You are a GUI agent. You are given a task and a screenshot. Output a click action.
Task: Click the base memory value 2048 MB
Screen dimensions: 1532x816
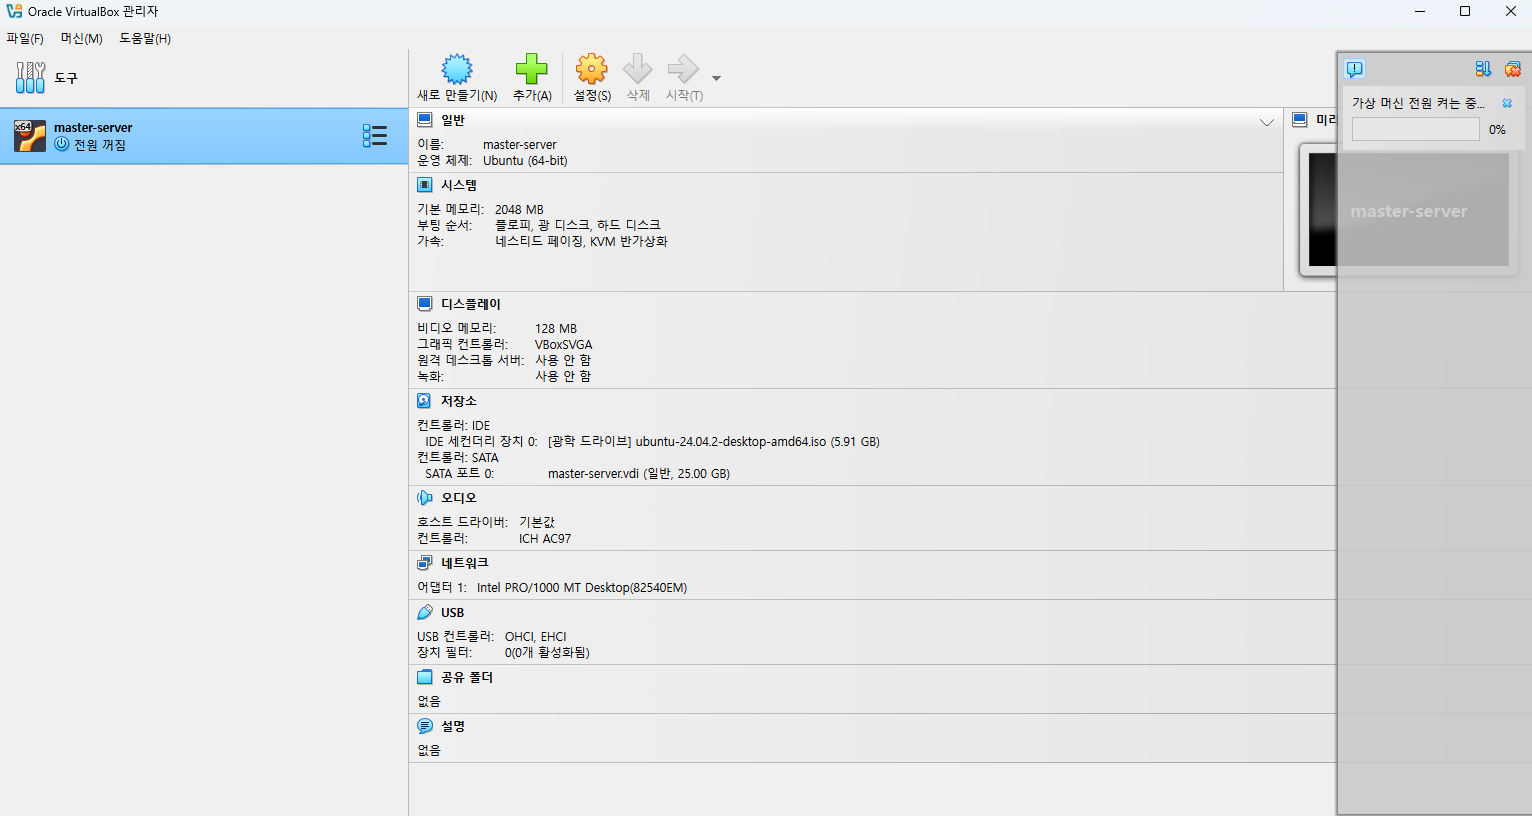[x=519, y=209]
